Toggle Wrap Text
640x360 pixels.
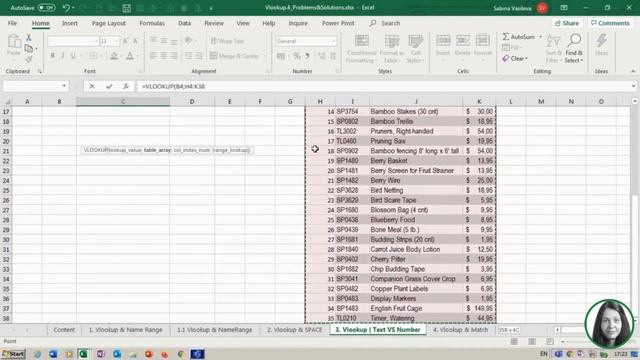point(227,41)
